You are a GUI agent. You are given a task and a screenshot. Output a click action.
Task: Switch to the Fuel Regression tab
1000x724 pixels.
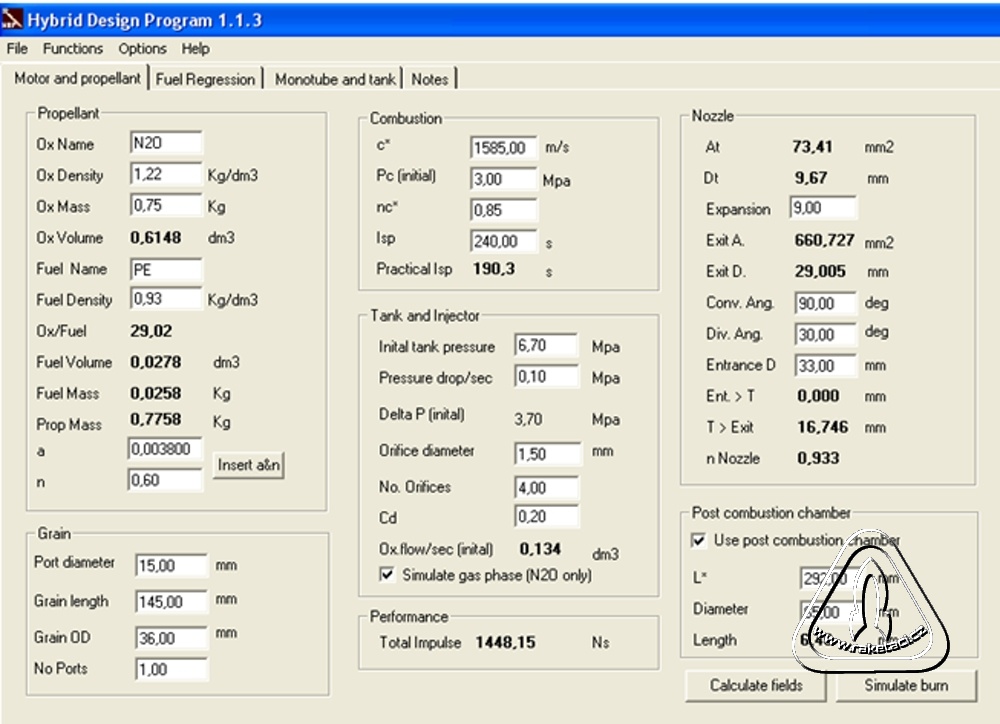205,79
